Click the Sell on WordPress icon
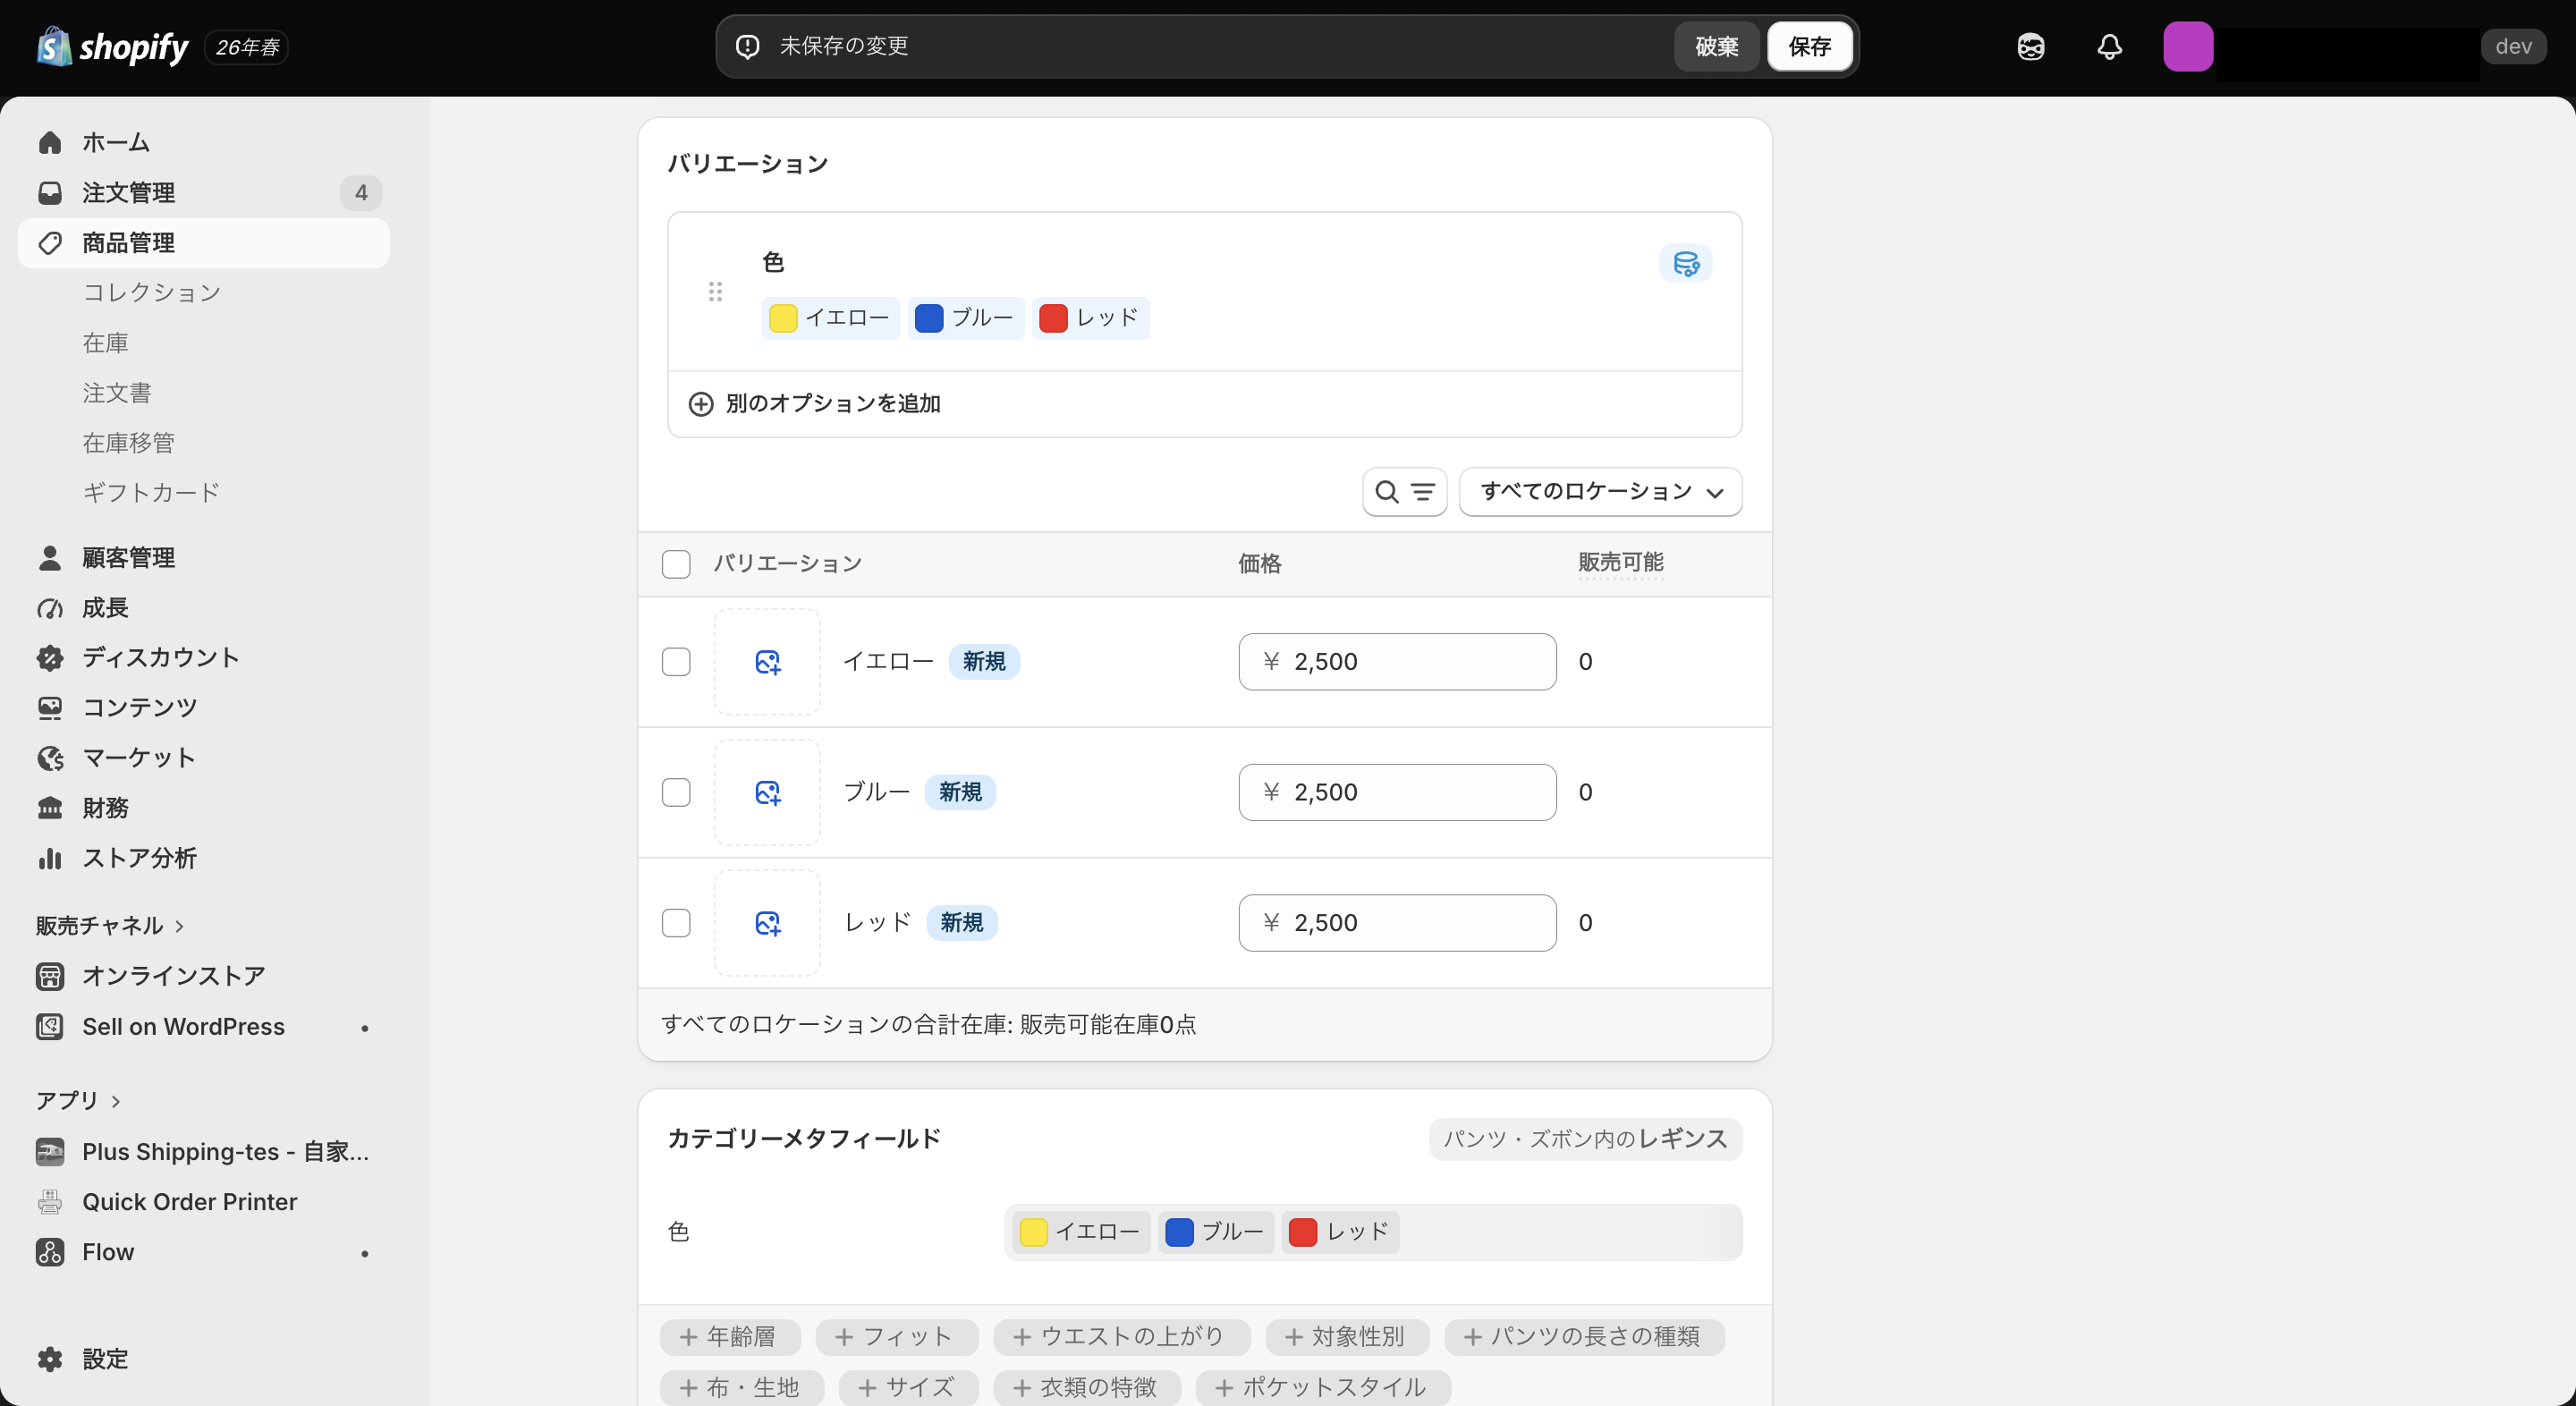2576x1406 pixels. click(x=50, y=1026)
